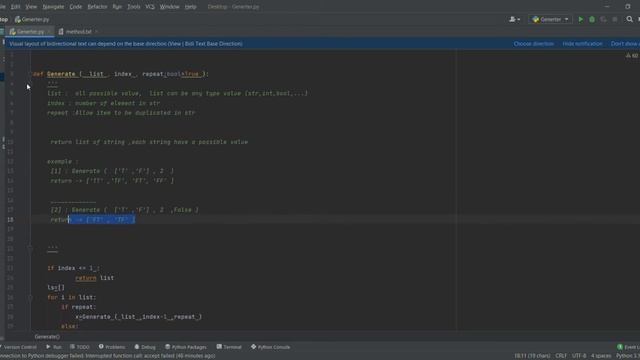Click the 'if repeat:' code line
640x360 pixels.
(78, 307)
